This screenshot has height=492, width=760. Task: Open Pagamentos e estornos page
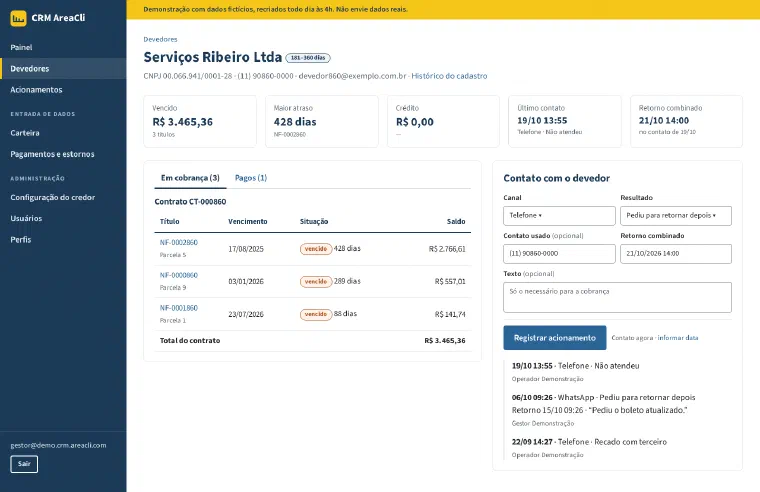tap(63, 154)
